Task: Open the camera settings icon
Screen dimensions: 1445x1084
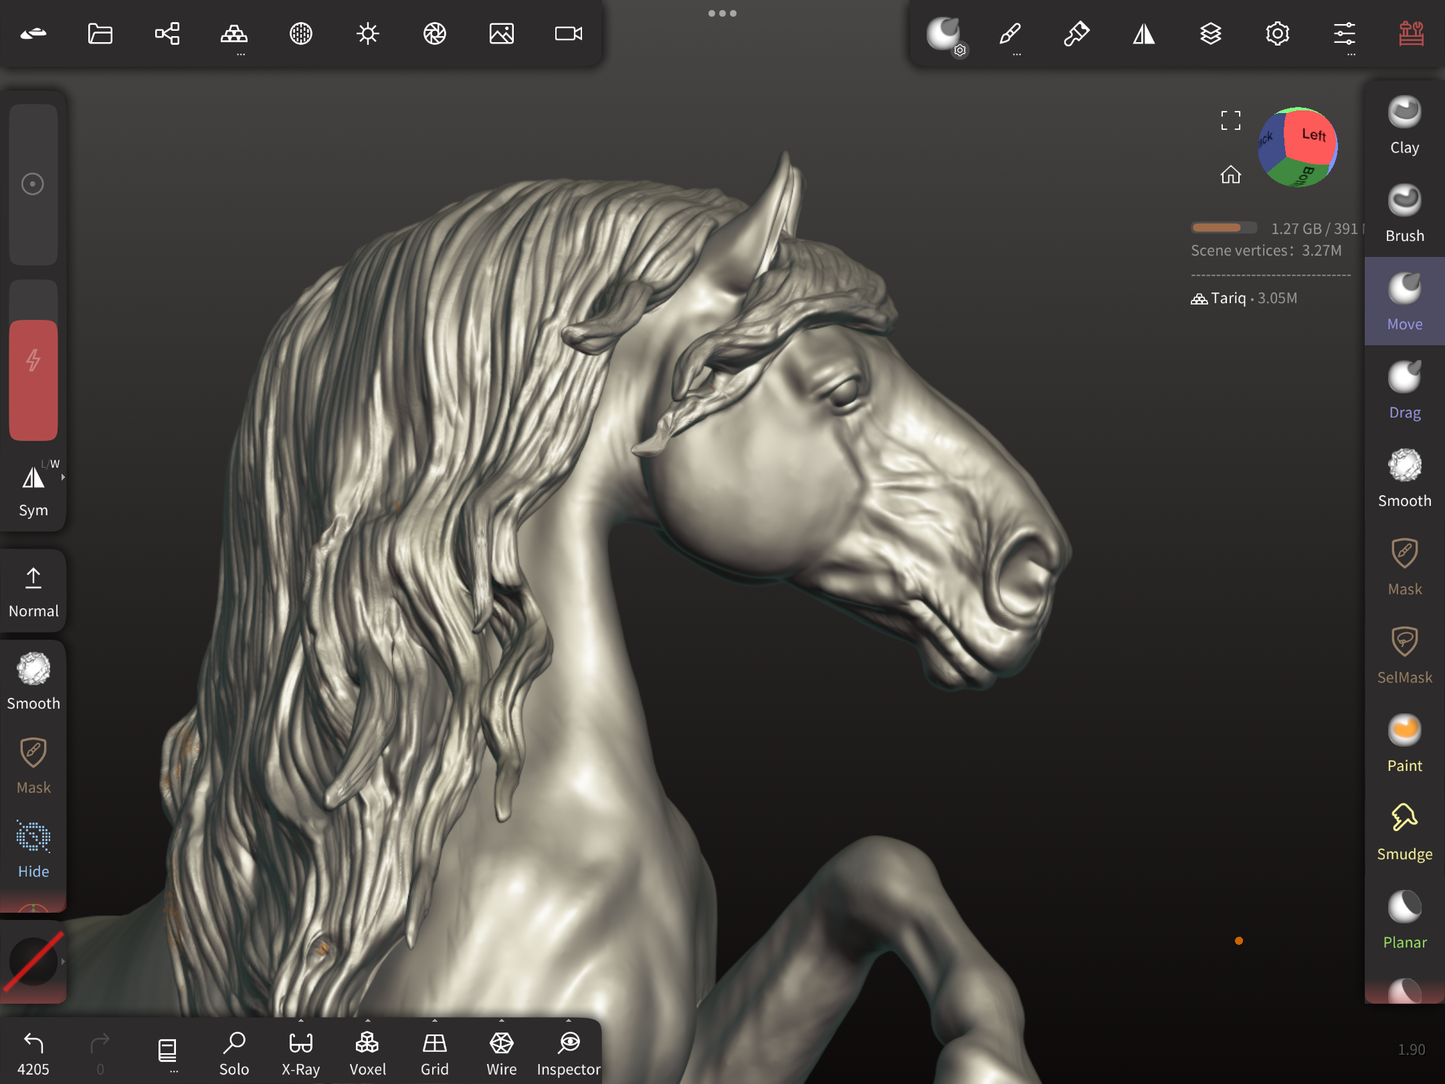Action: (x=568, y=34)
